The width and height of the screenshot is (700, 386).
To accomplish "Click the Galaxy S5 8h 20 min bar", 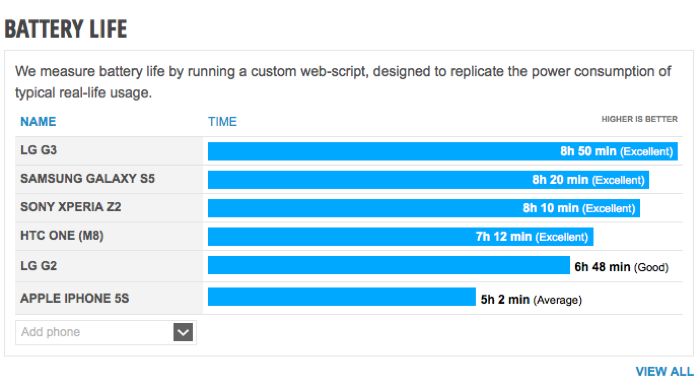I will pos(429,180).
